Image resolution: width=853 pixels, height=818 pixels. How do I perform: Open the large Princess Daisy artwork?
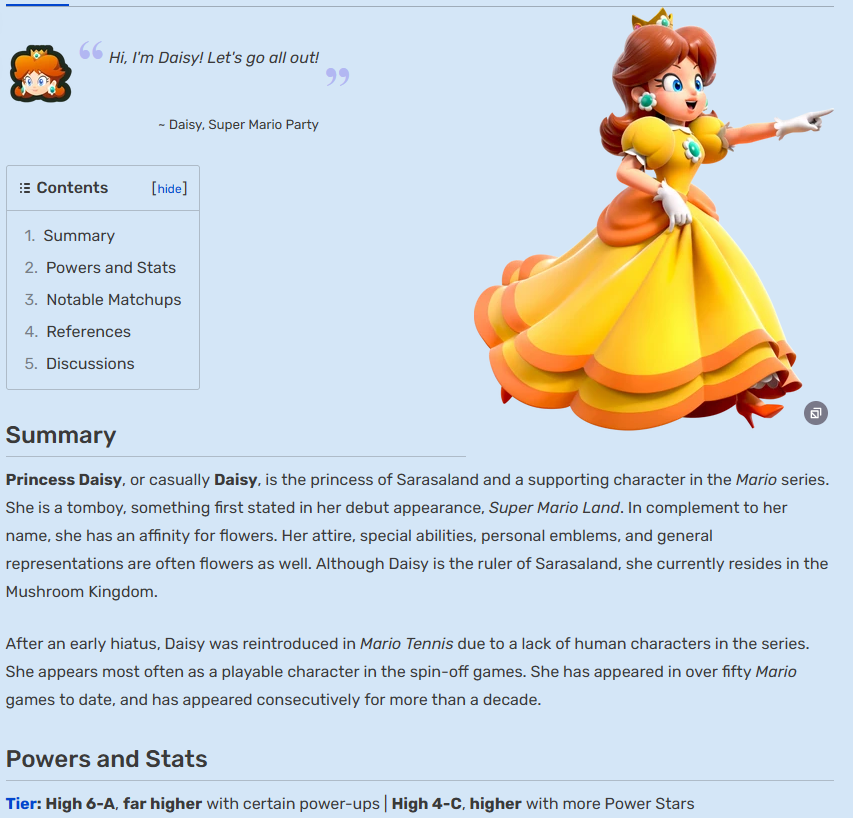(654, 219)
